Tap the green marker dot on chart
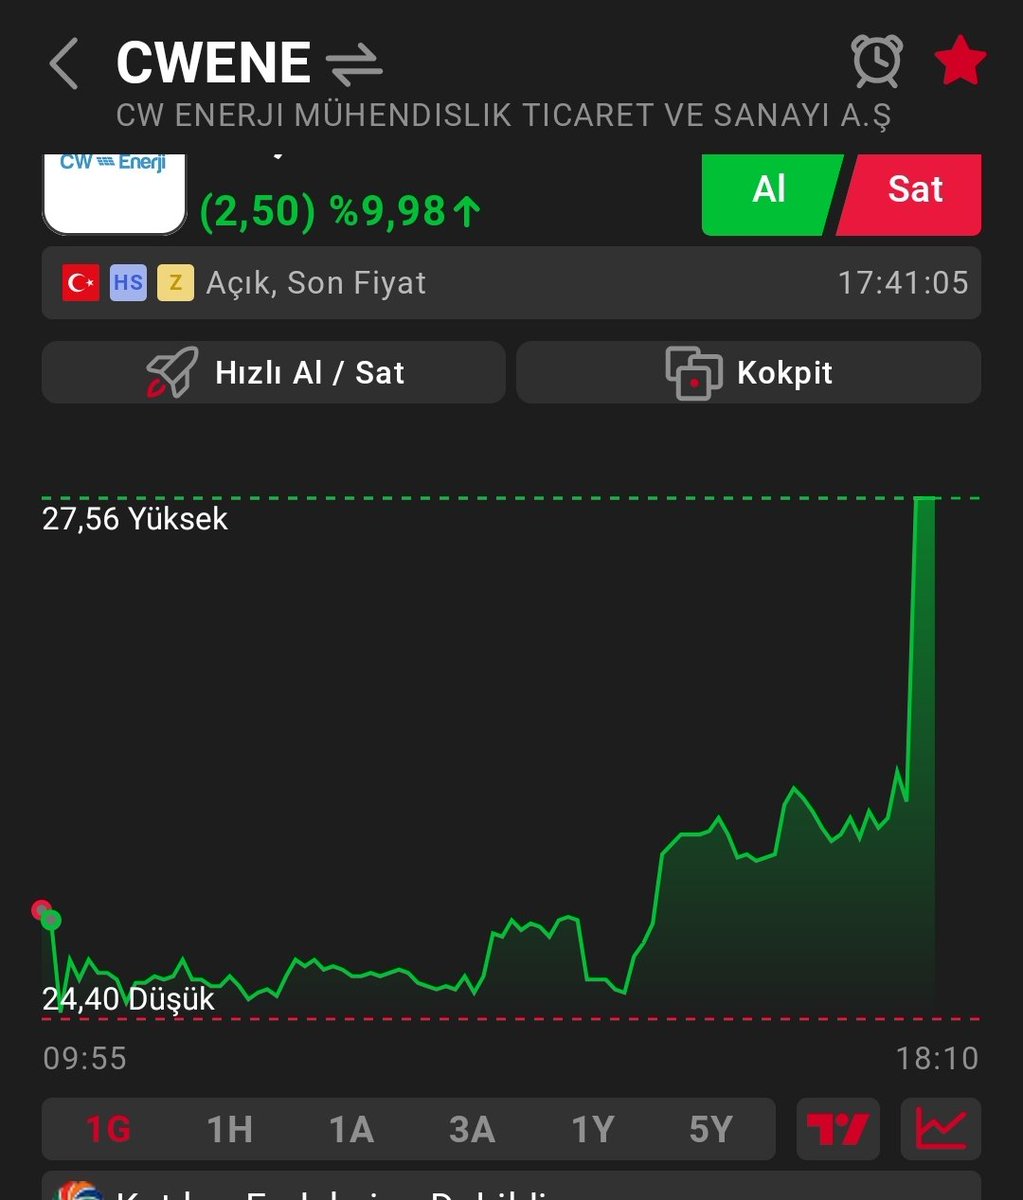 [51, 920]
